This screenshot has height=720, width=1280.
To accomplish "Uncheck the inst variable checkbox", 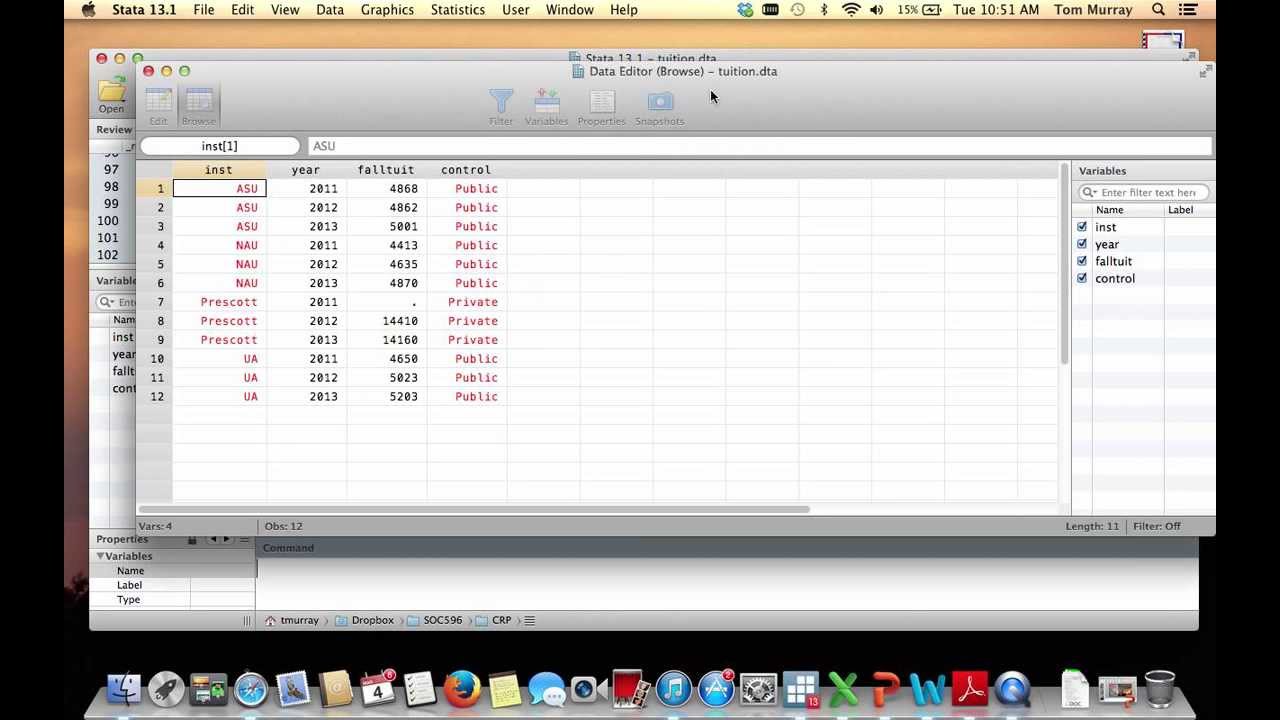I will [1082, 227].
